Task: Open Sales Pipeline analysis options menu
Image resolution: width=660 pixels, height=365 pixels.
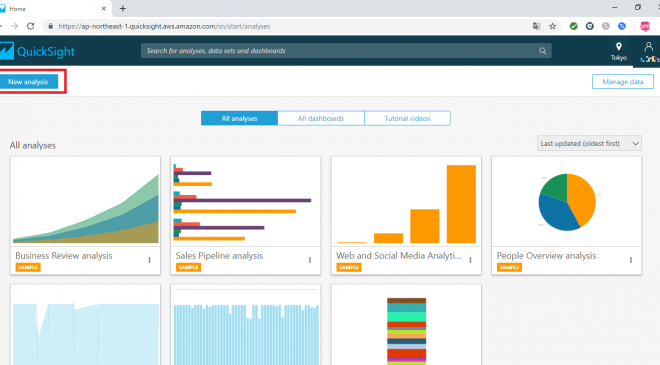Action: (310, 260)
